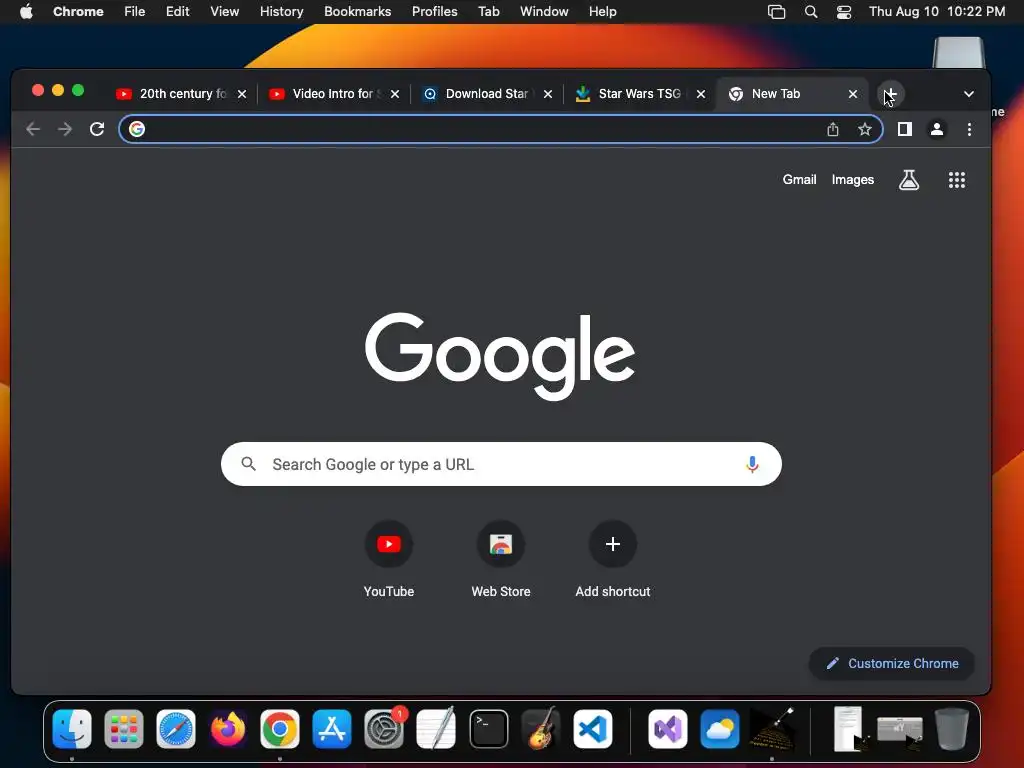Open the Search Labs flask icon

pos(908,180)
